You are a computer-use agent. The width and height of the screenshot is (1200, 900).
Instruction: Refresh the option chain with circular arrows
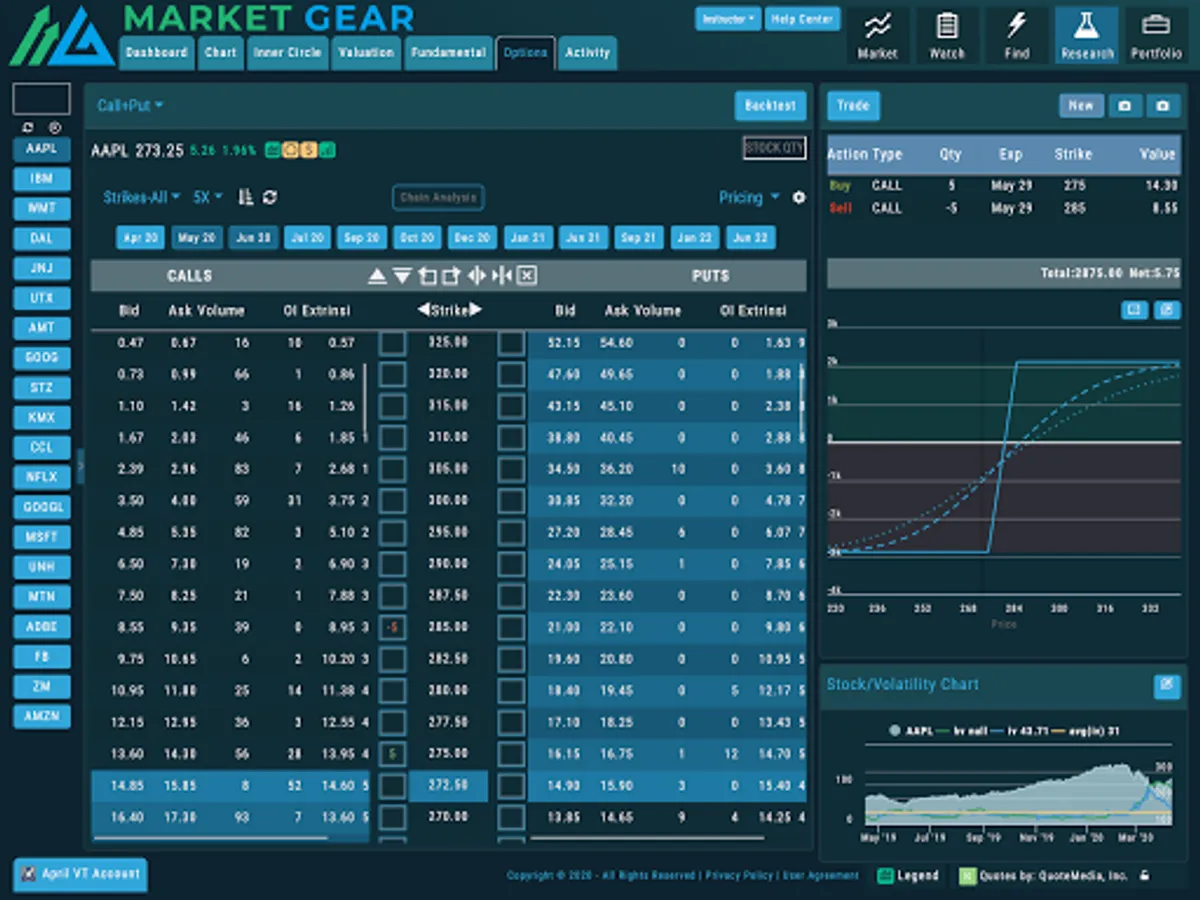(x=270, y=197)
